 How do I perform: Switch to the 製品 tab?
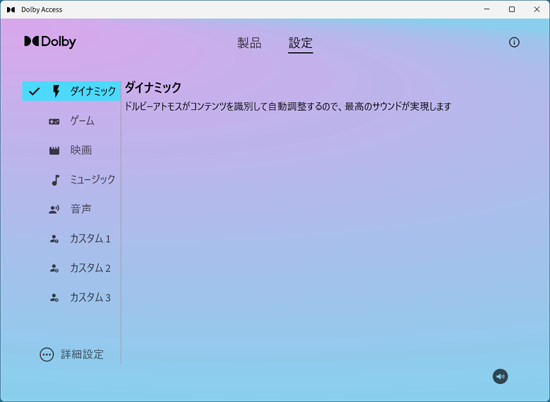pyautogui.click(x=249, y=43)
